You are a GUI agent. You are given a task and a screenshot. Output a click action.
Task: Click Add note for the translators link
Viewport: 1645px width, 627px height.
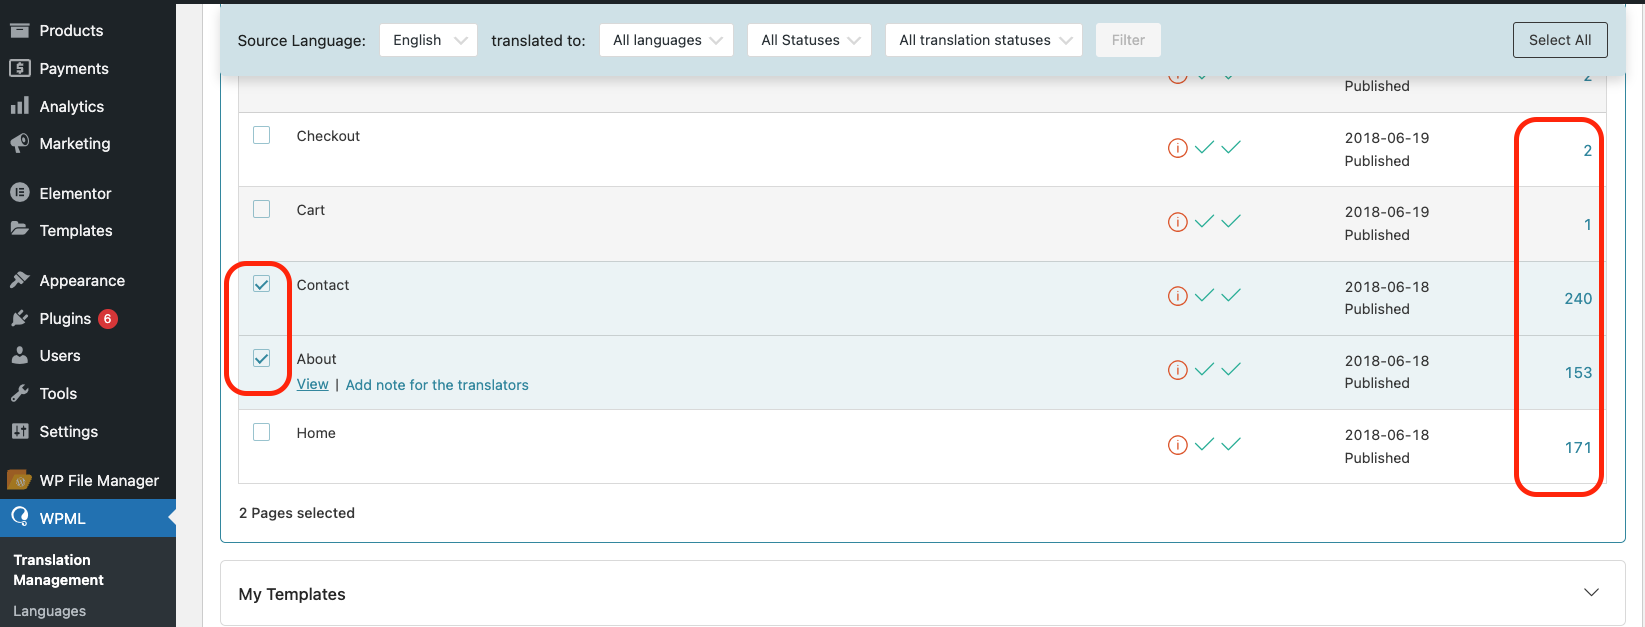tap(437, 385)
